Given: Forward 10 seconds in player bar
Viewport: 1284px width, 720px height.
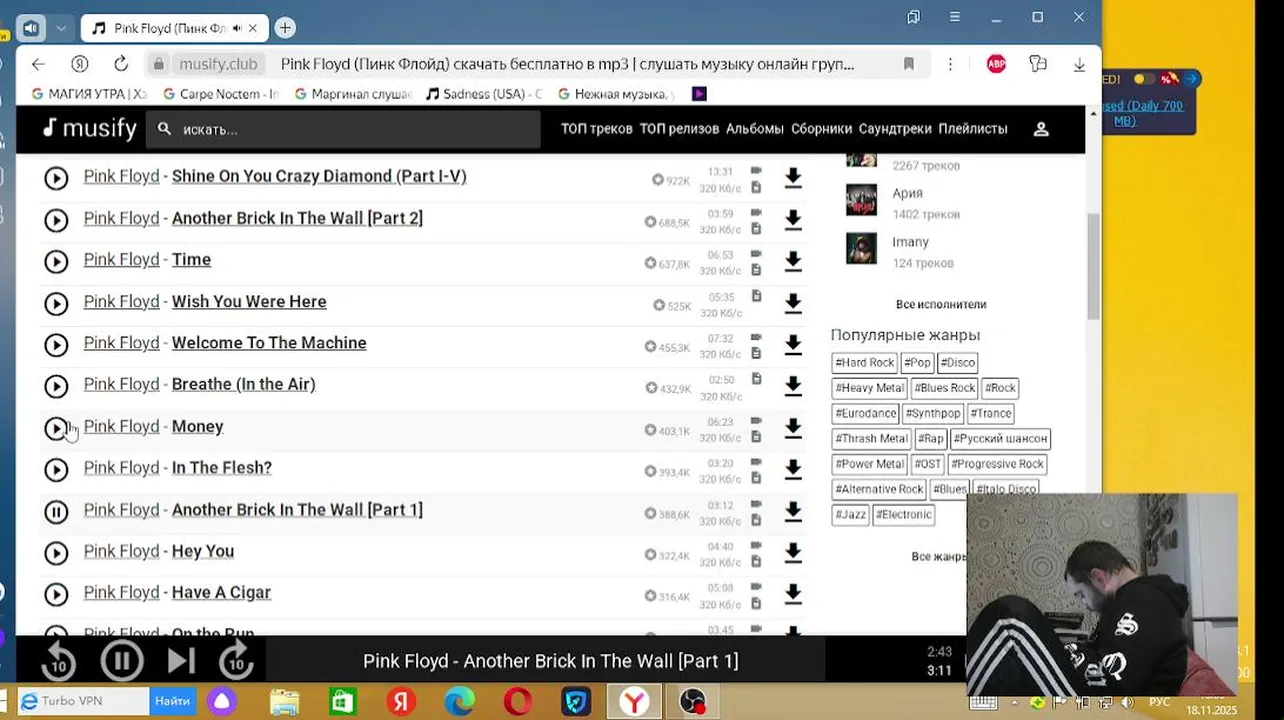Looking at the screenshot, I should tap(236, 661).
